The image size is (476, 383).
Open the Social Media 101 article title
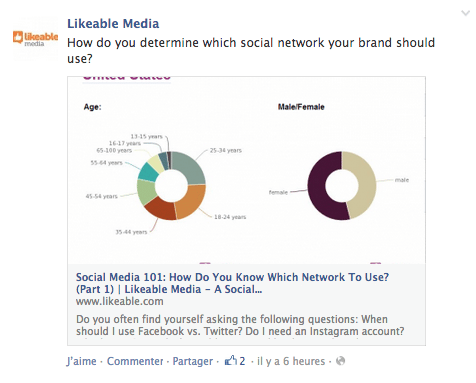[x=232, y=283]
